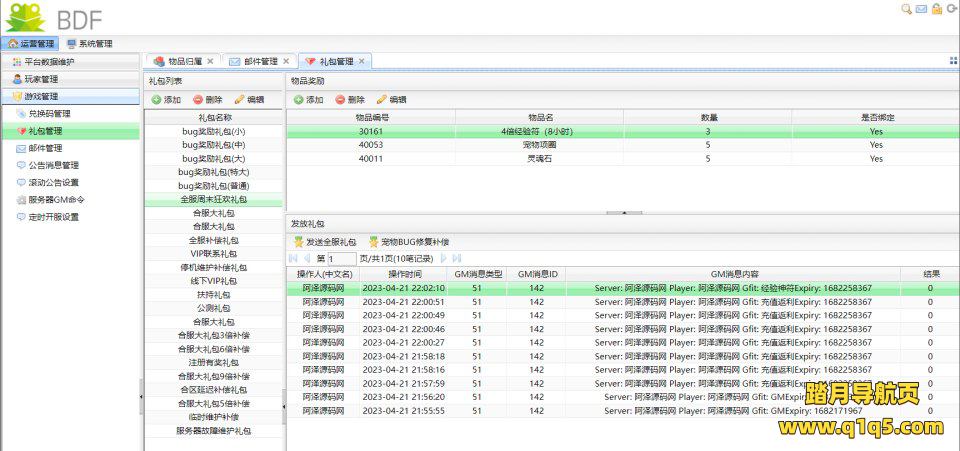Click 编辑 in the 礼包列表 toolbar
The height and width of the screenshot is (451, 960).
point(249,100)
